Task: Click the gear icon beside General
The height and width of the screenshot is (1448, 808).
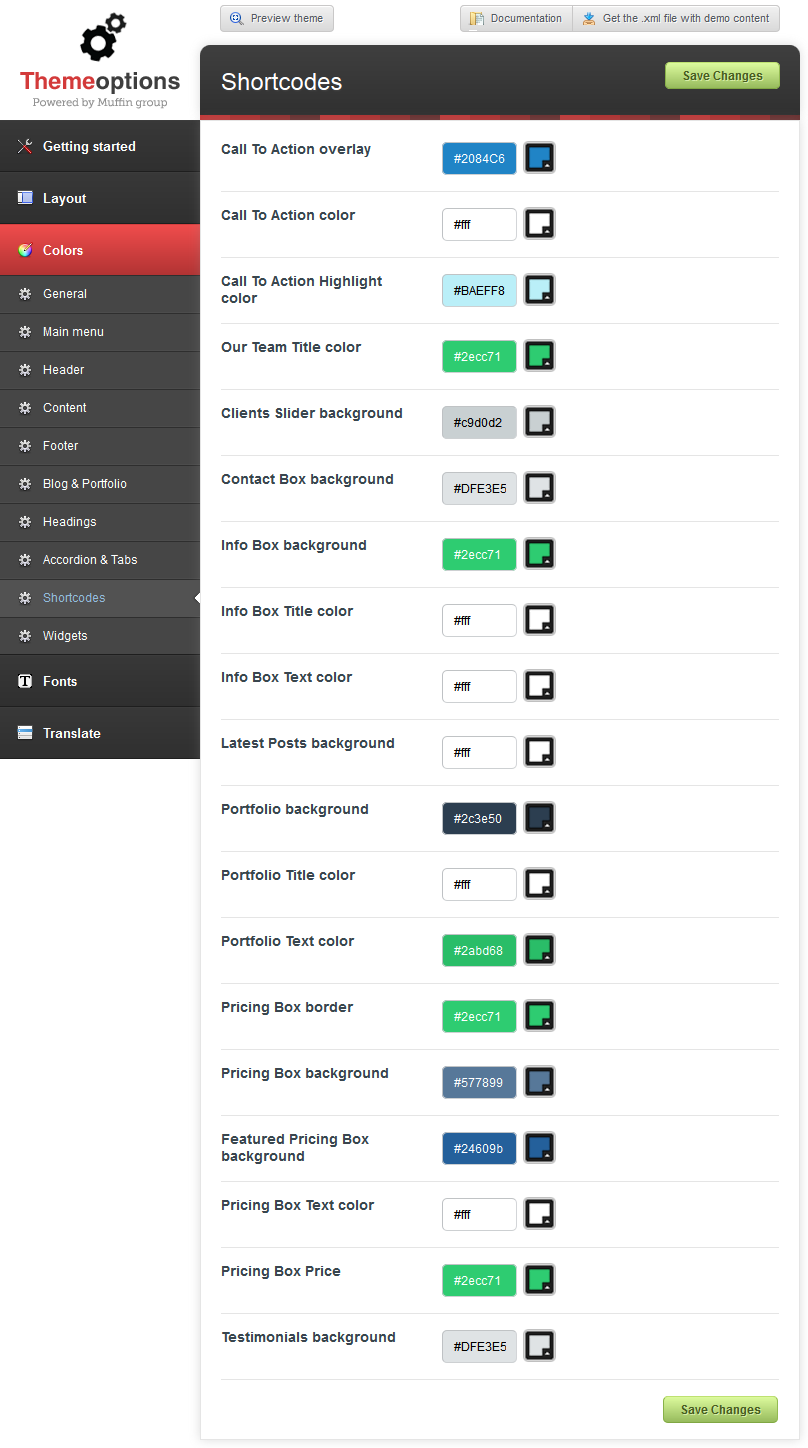Action: click(25, 294)
